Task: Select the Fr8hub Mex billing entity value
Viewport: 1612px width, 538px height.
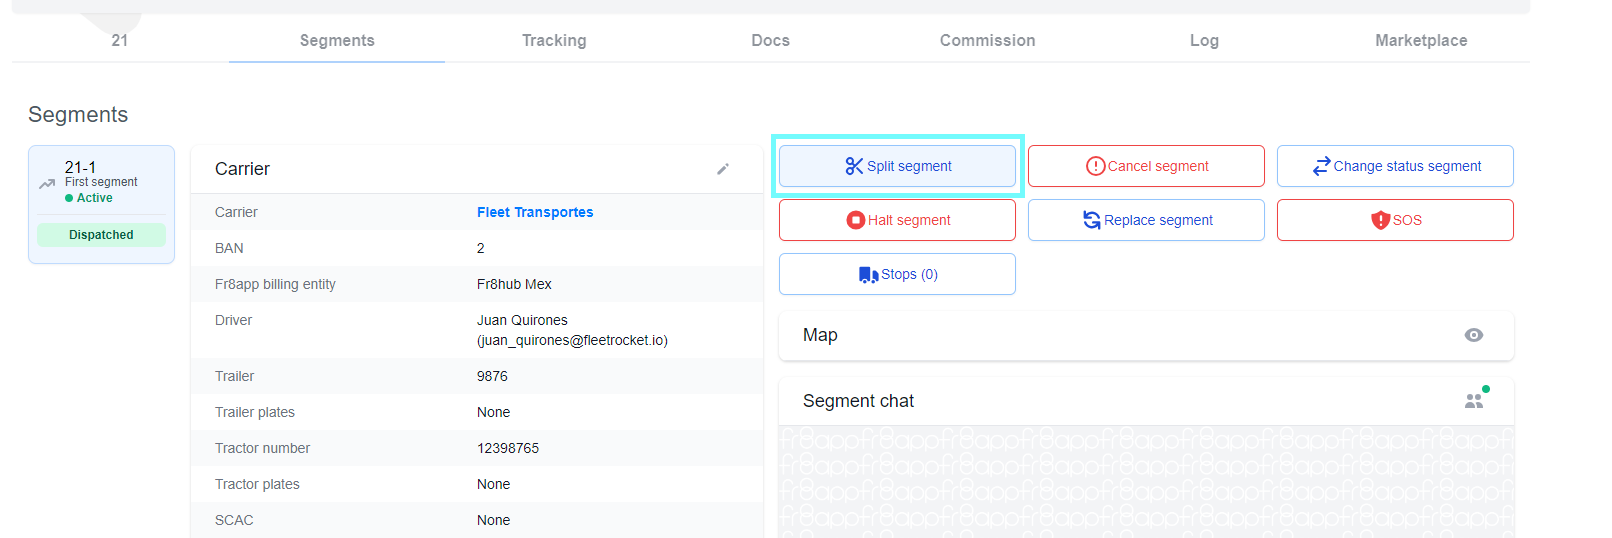Action: click(514, 284)
